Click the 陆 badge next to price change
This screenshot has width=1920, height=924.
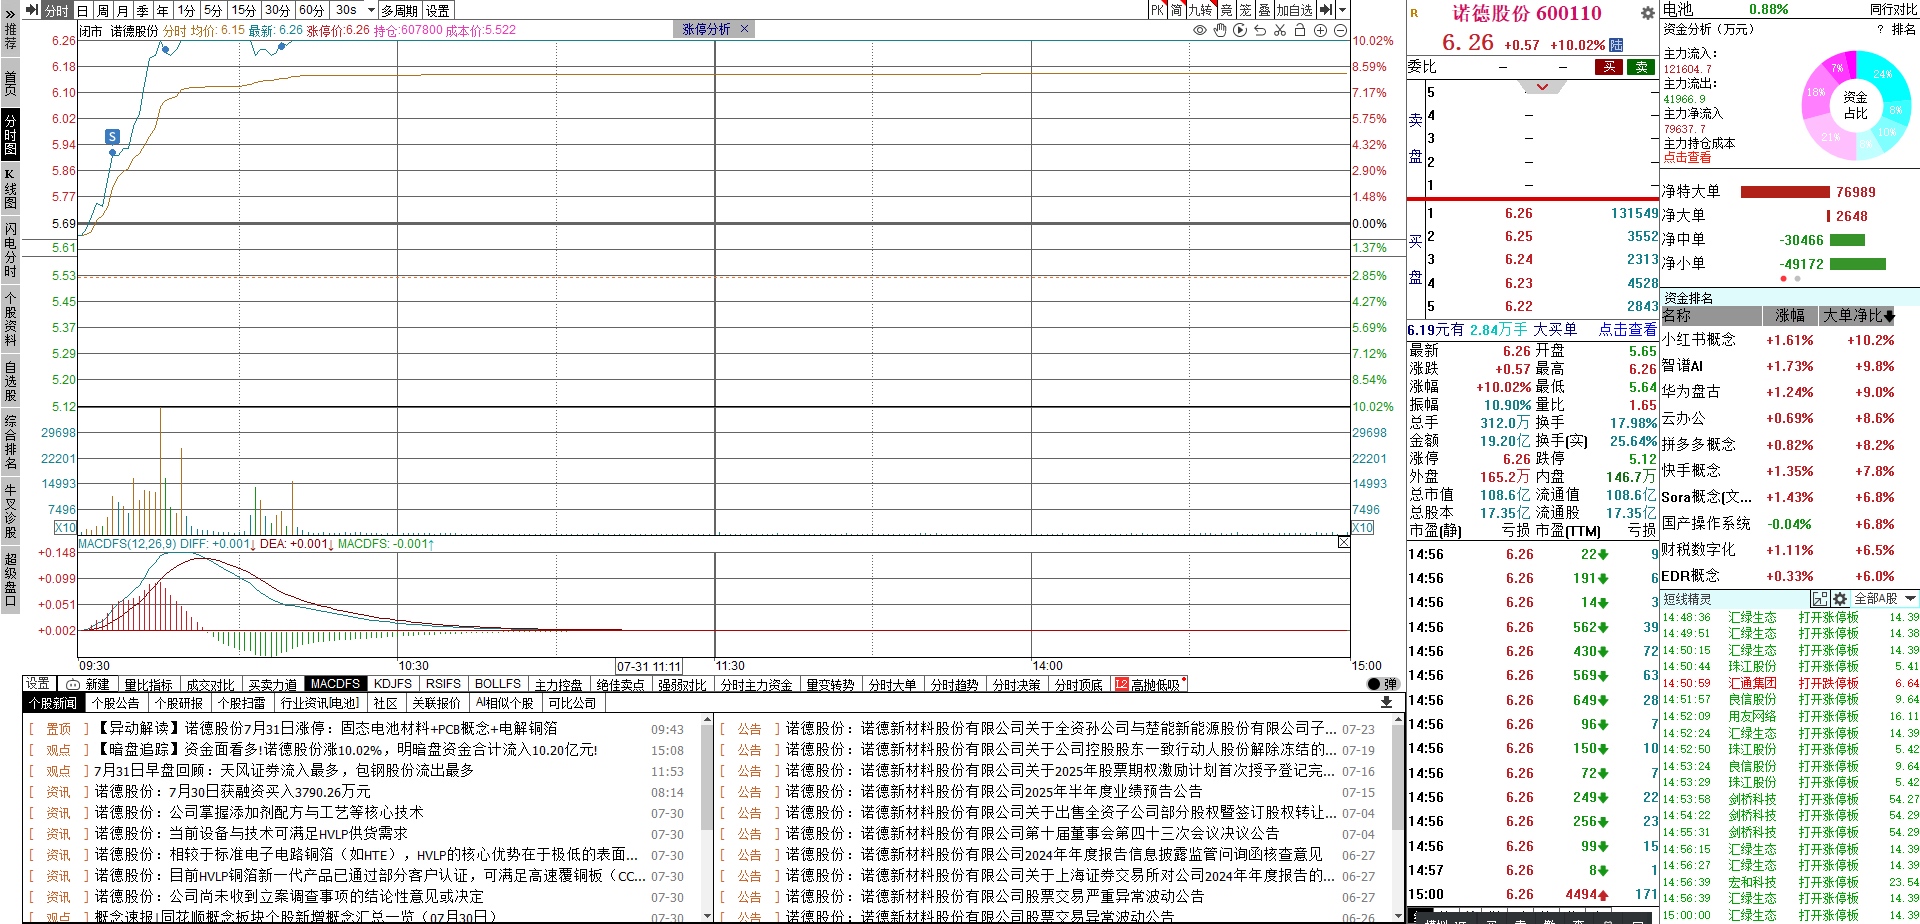click(x=1616, y=45)
